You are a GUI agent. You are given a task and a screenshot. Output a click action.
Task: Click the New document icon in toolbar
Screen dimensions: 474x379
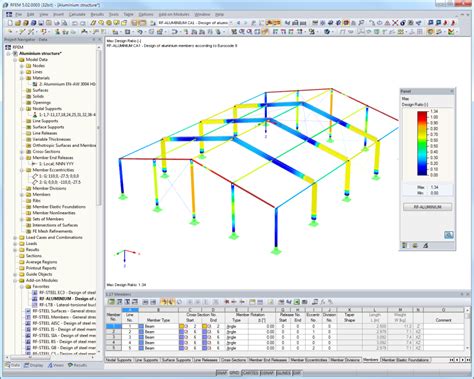[10, 23]
